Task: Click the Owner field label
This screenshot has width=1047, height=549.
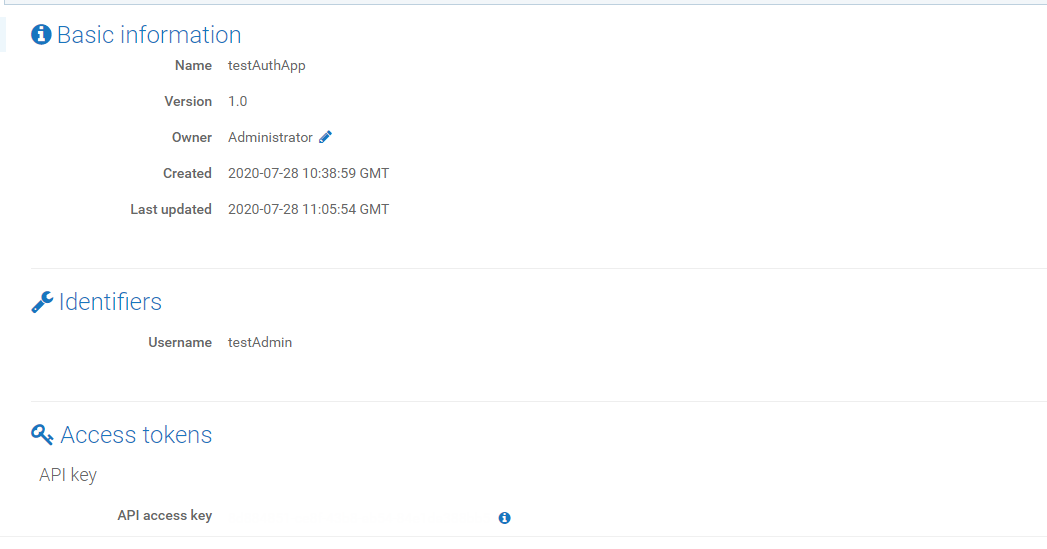Action: (x=192, y=138)
